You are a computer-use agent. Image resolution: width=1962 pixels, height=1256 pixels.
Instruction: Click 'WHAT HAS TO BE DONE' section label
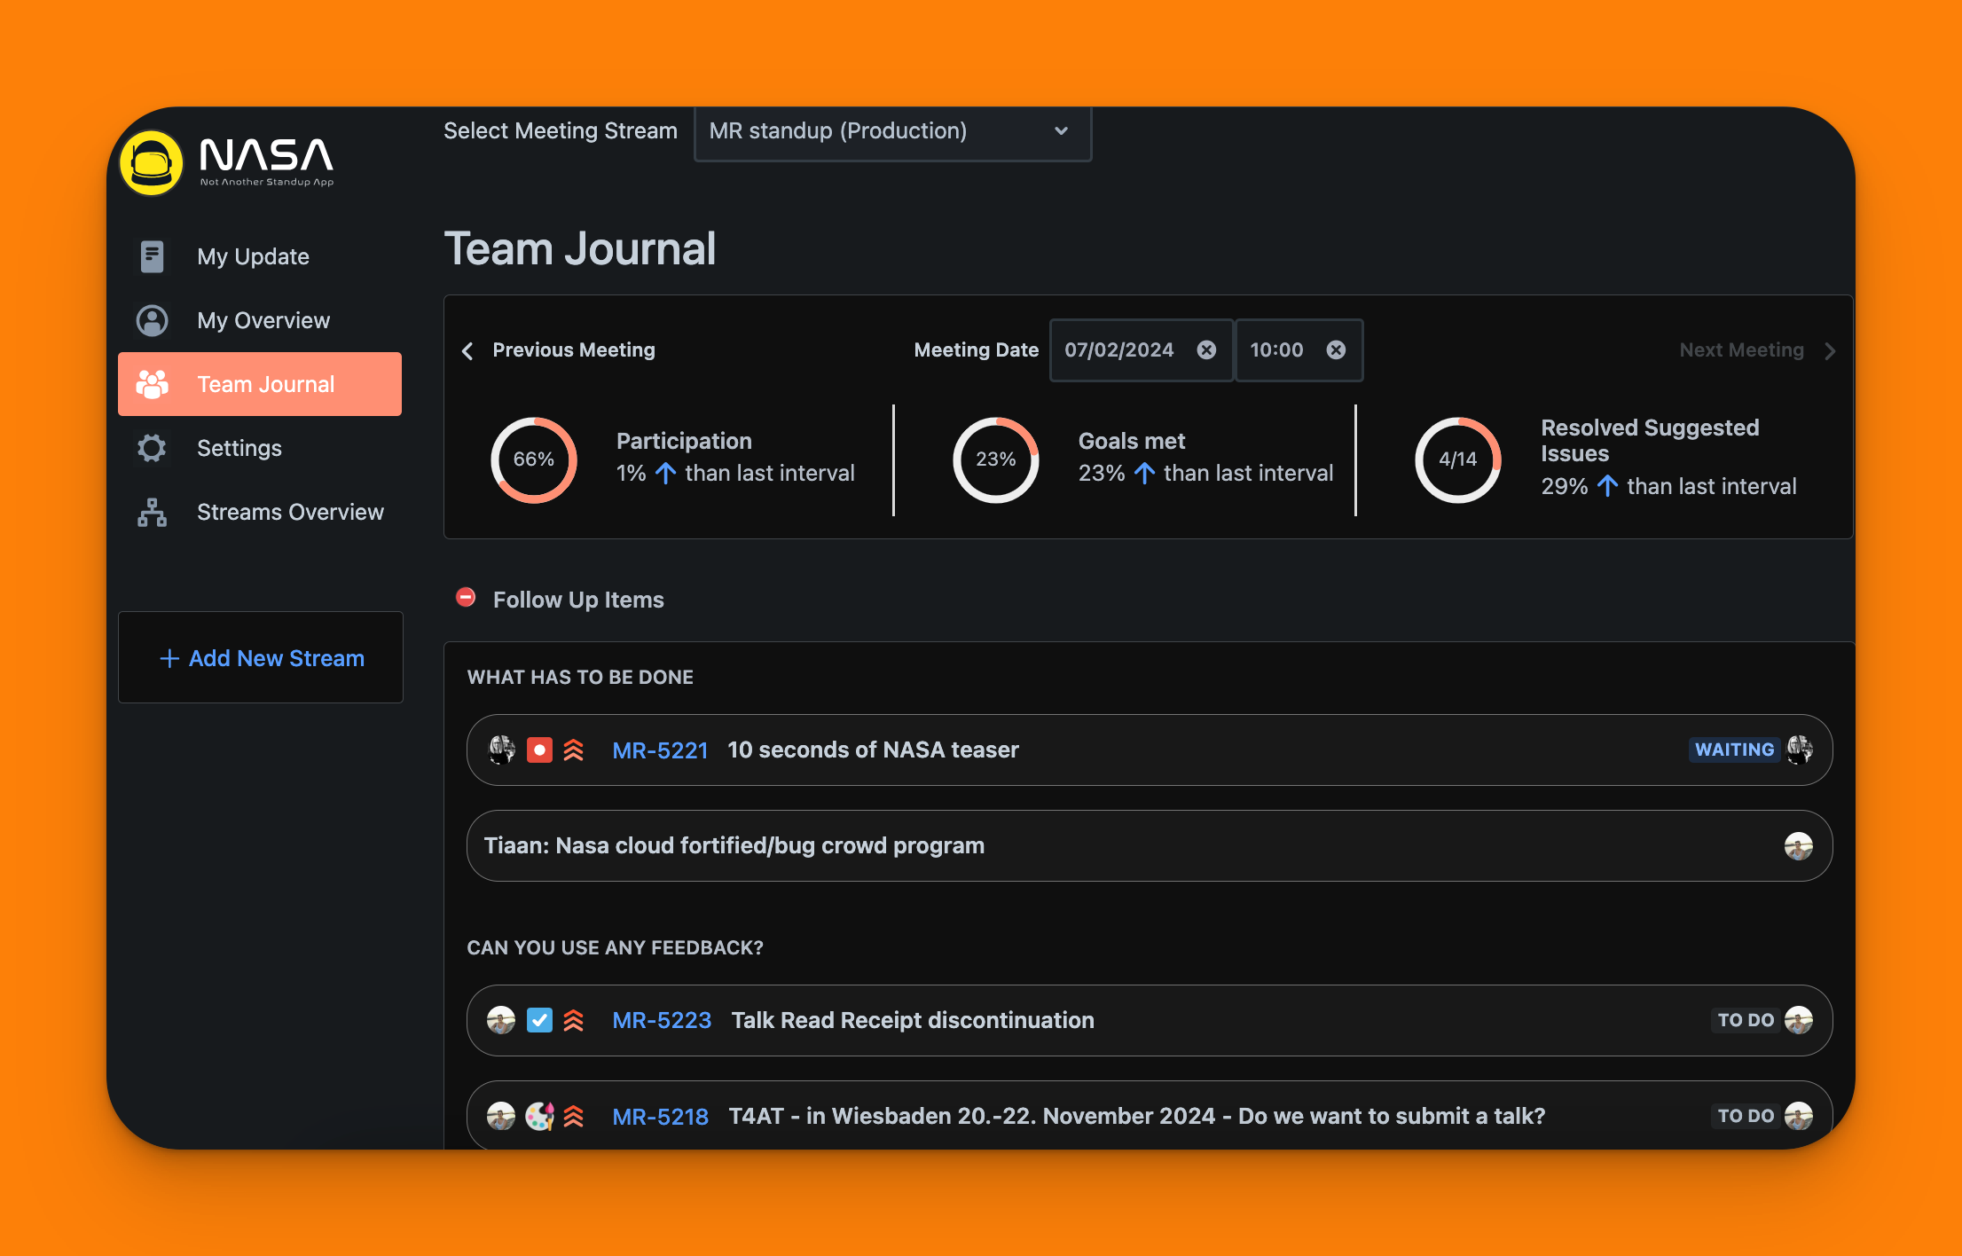tap(580, 677)
